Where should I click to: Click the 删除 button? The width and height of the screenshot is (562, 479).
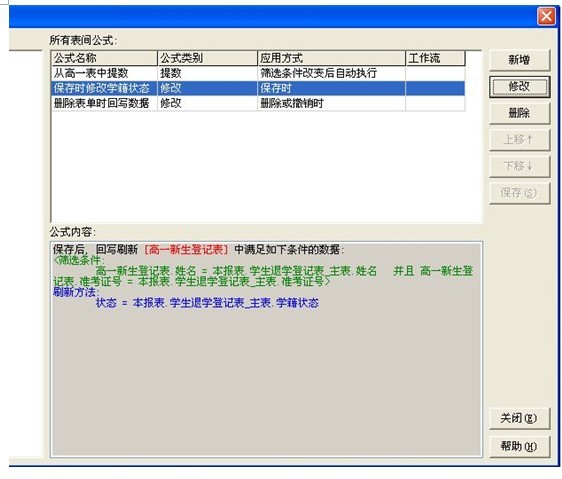click(x=519, y=113)
